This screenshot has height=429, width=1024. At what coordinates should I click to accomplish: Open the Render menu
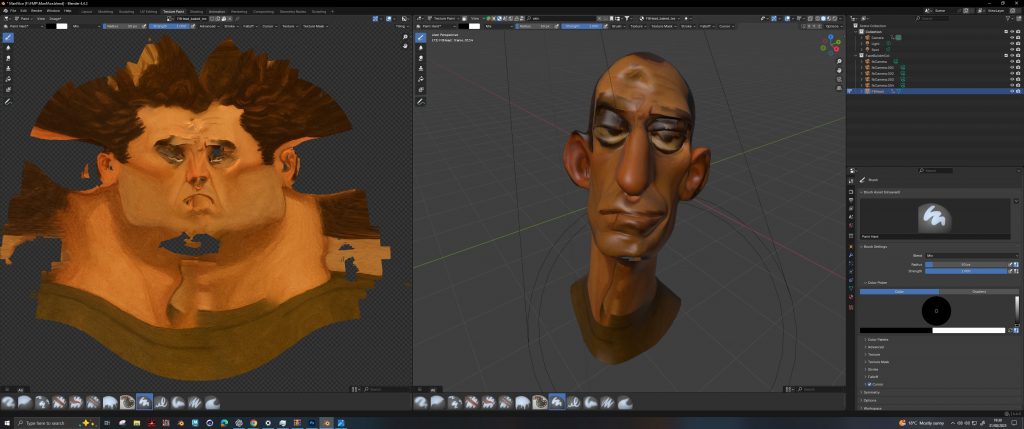pos(38,11)
